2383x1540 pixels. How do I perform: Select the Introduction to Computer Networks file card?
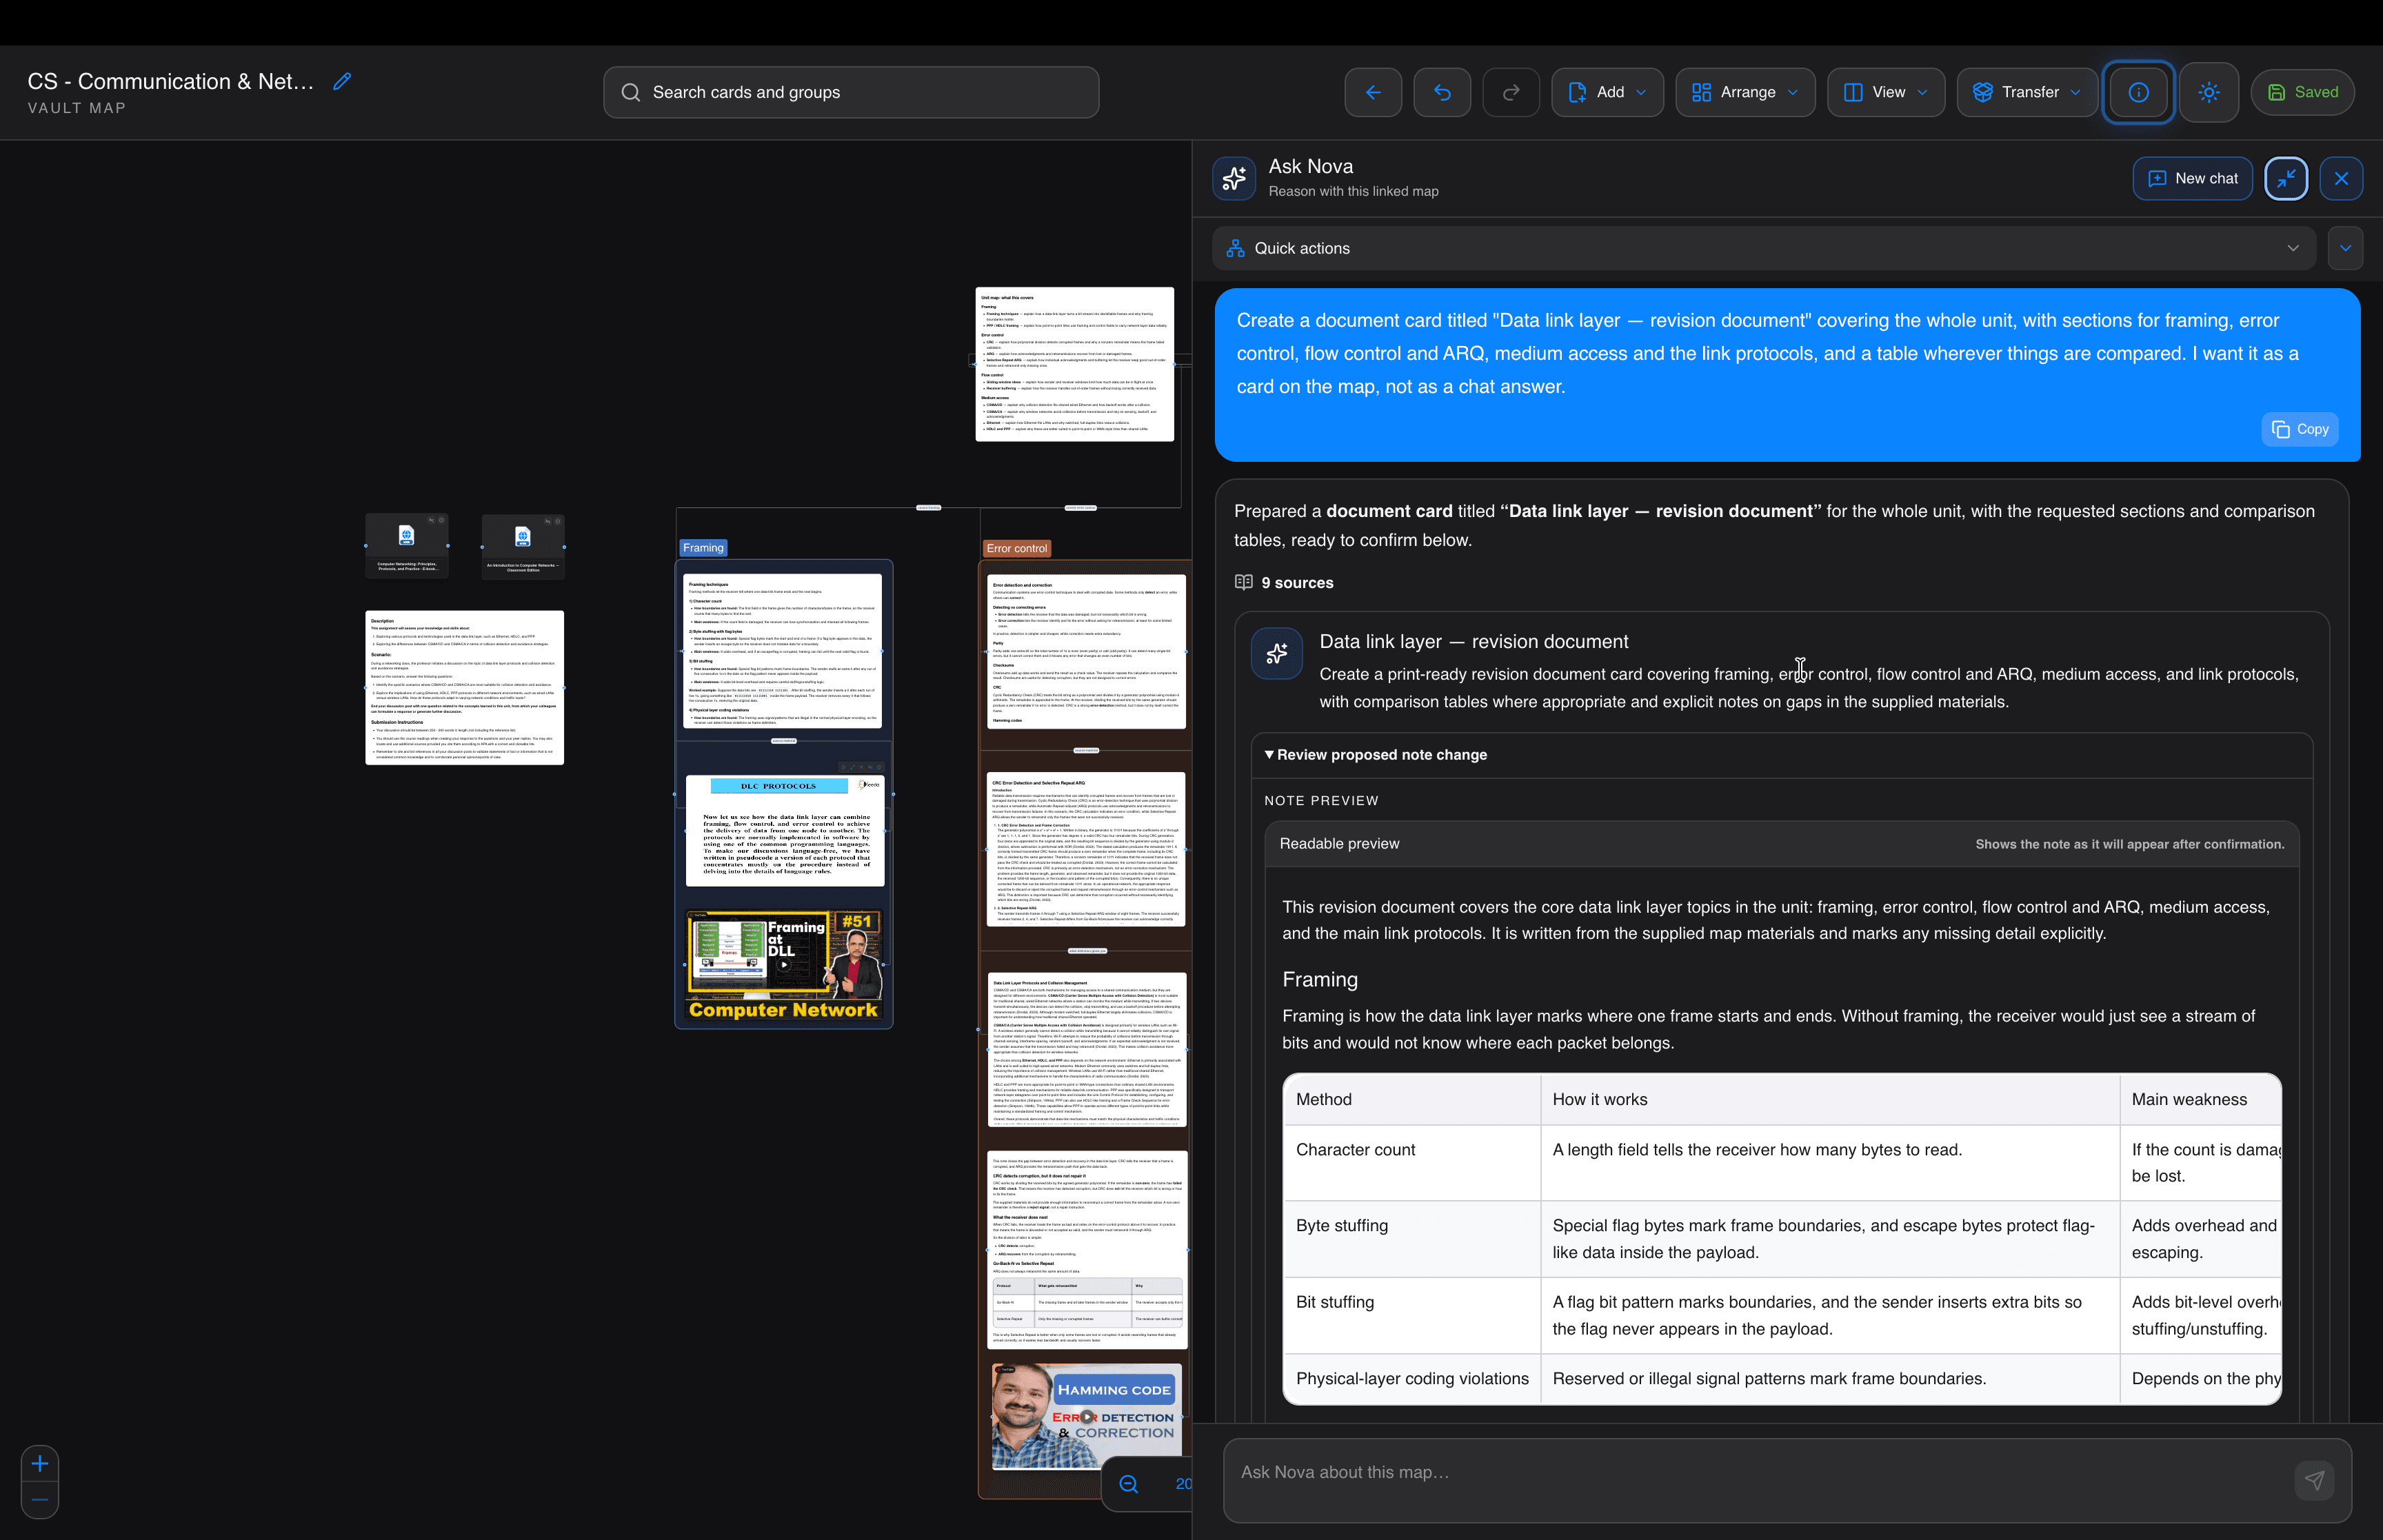point(522,547)
